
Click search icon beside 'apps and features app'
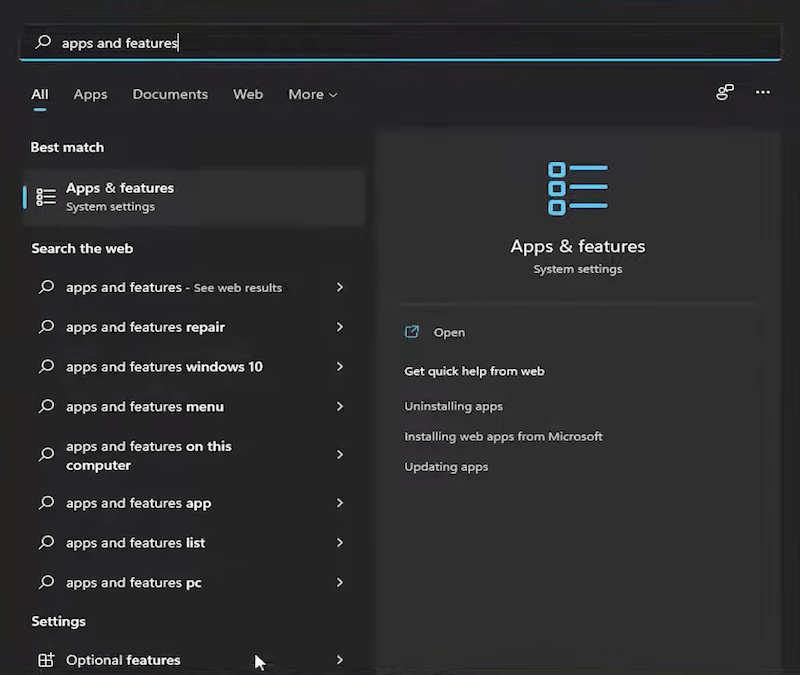click(46, 503)
